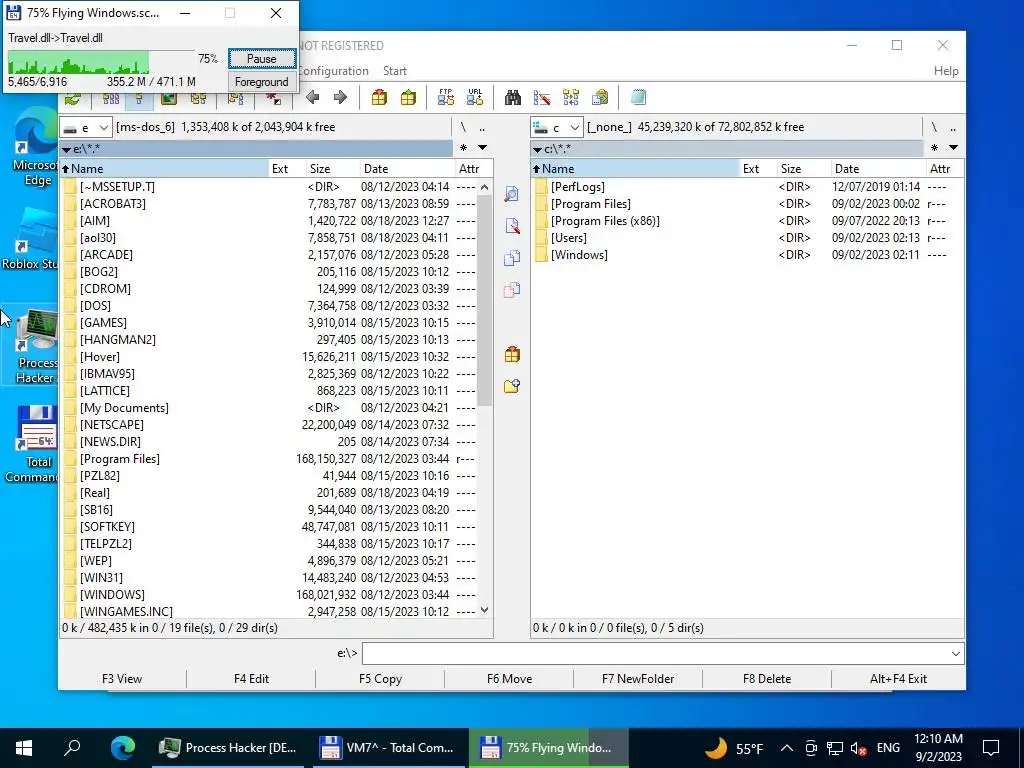Click the F8 Delete button

[x=767, y=679]
